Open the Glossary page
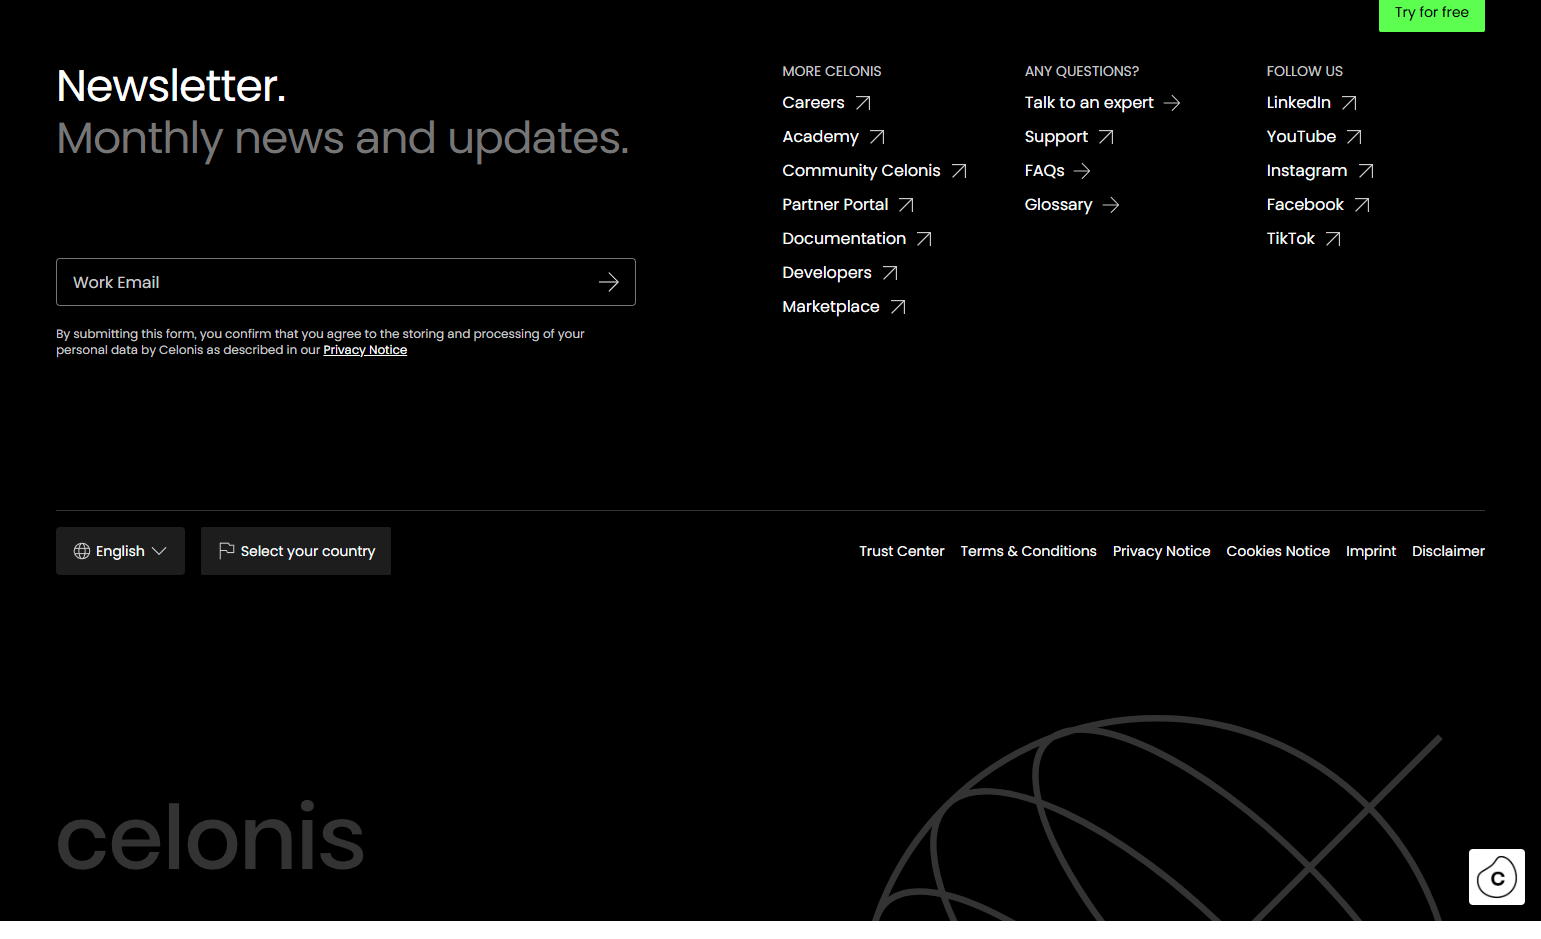The image size is (1541, 939). tap(1058, 204)
